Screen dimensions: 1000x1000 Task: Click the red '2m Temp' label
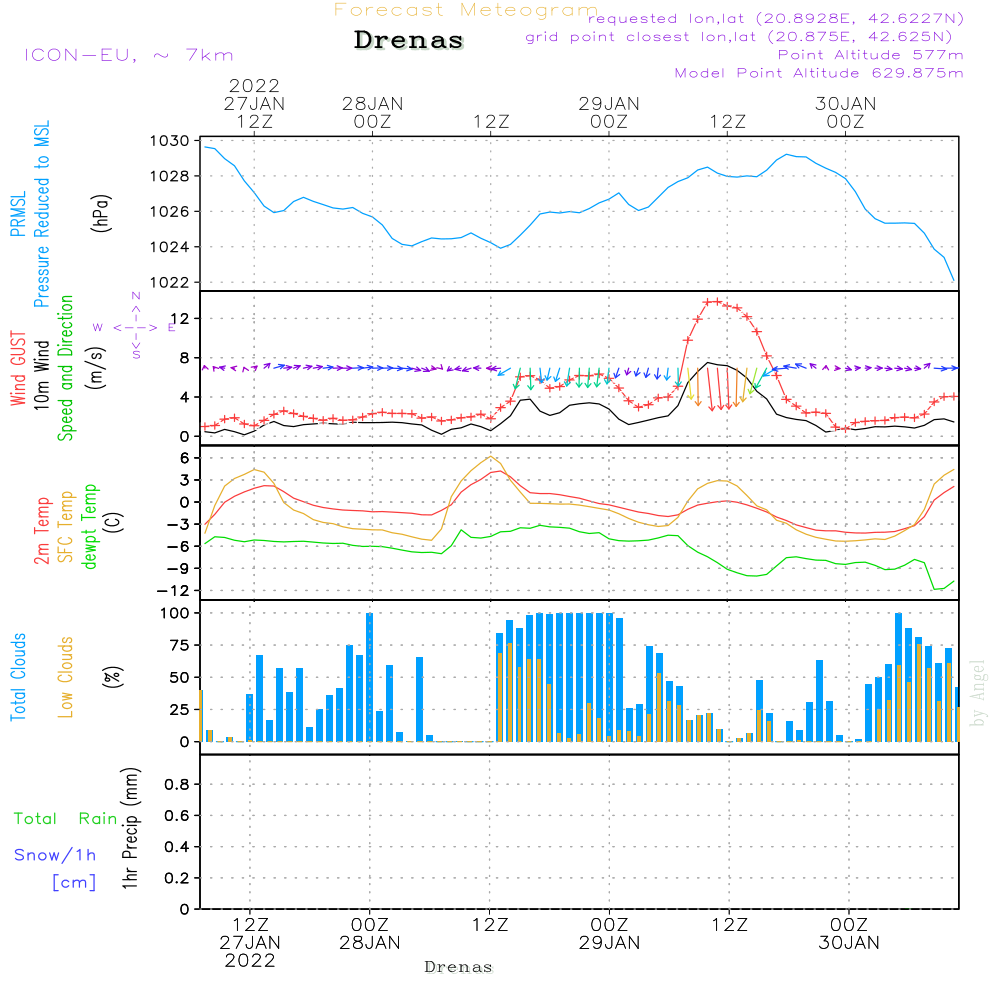(x=41, y=531)
